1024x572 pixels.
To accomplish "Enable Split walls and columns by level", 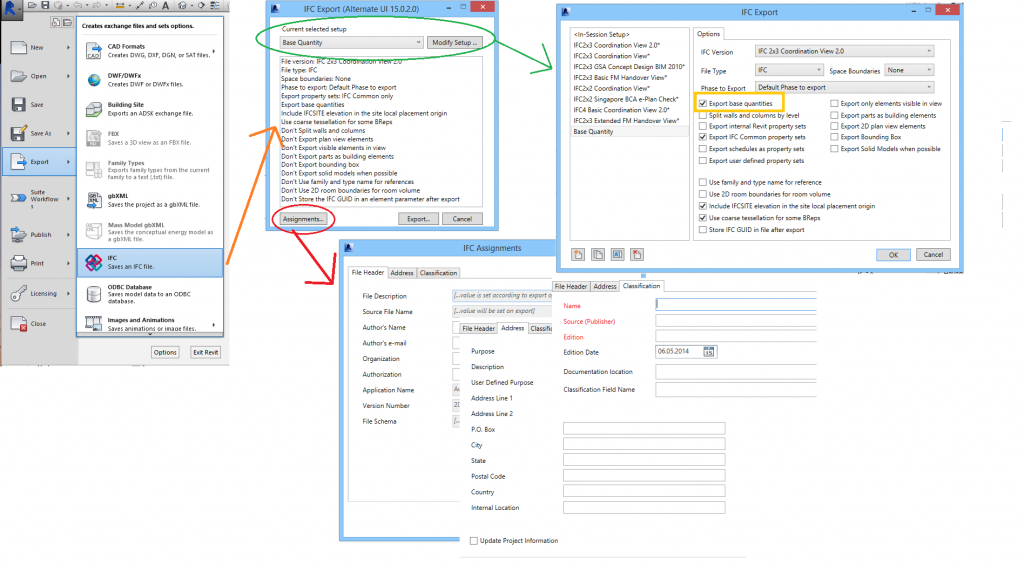I will [x=703, y=115].
